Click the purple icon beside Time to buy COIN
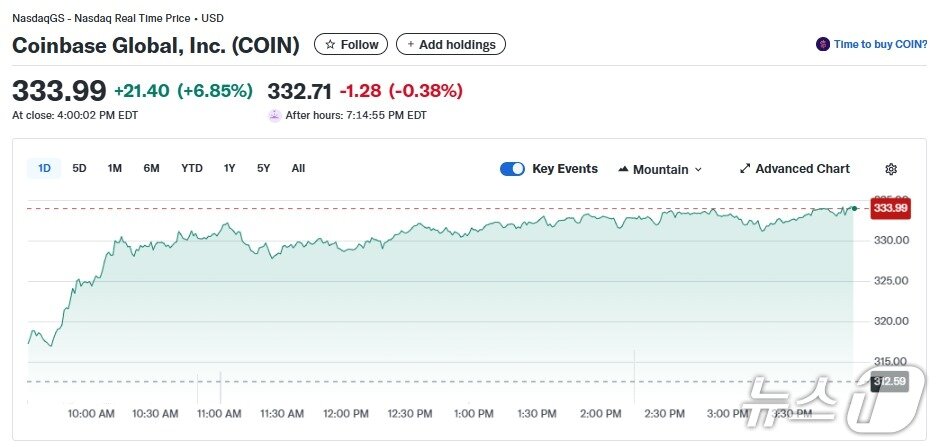 point(823,44)
